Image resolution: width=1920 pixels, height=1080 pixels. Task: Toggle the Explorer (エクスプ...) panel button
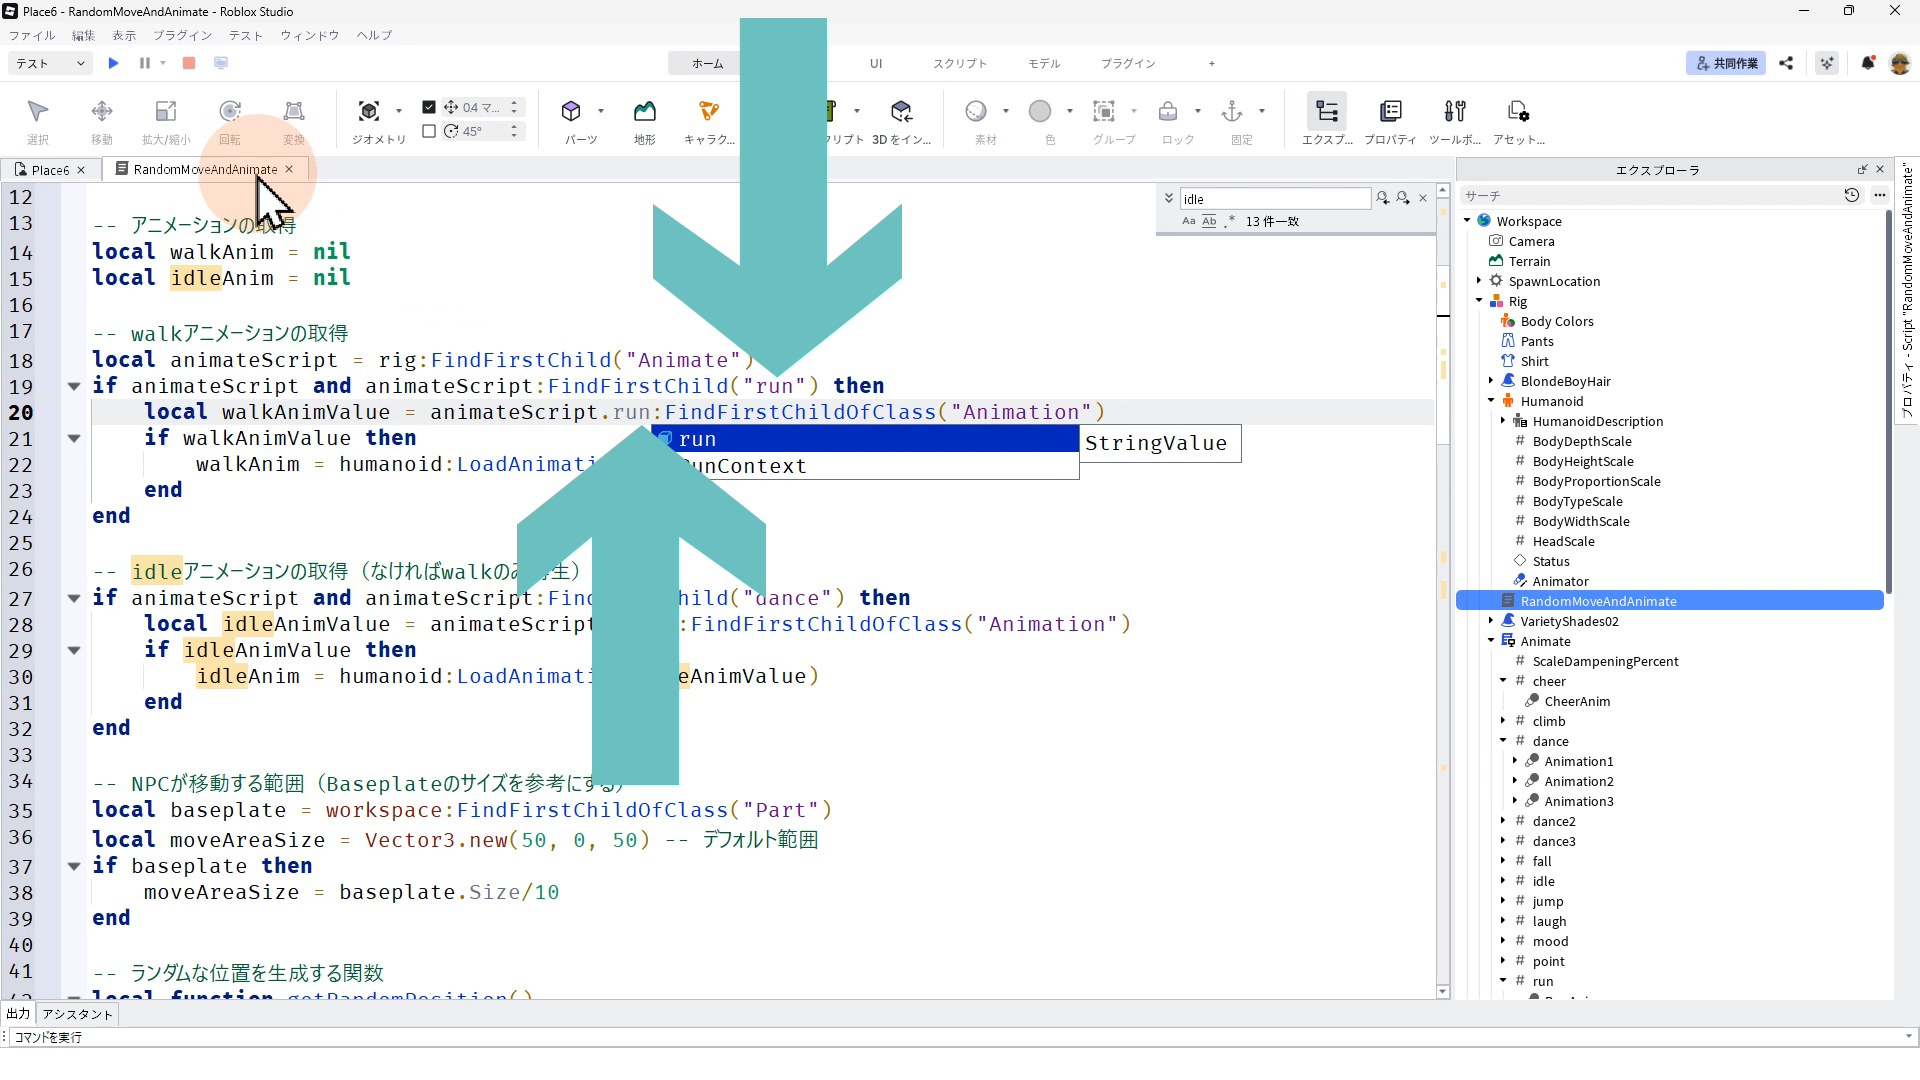pyautogui.click(x=1327, y=112)
